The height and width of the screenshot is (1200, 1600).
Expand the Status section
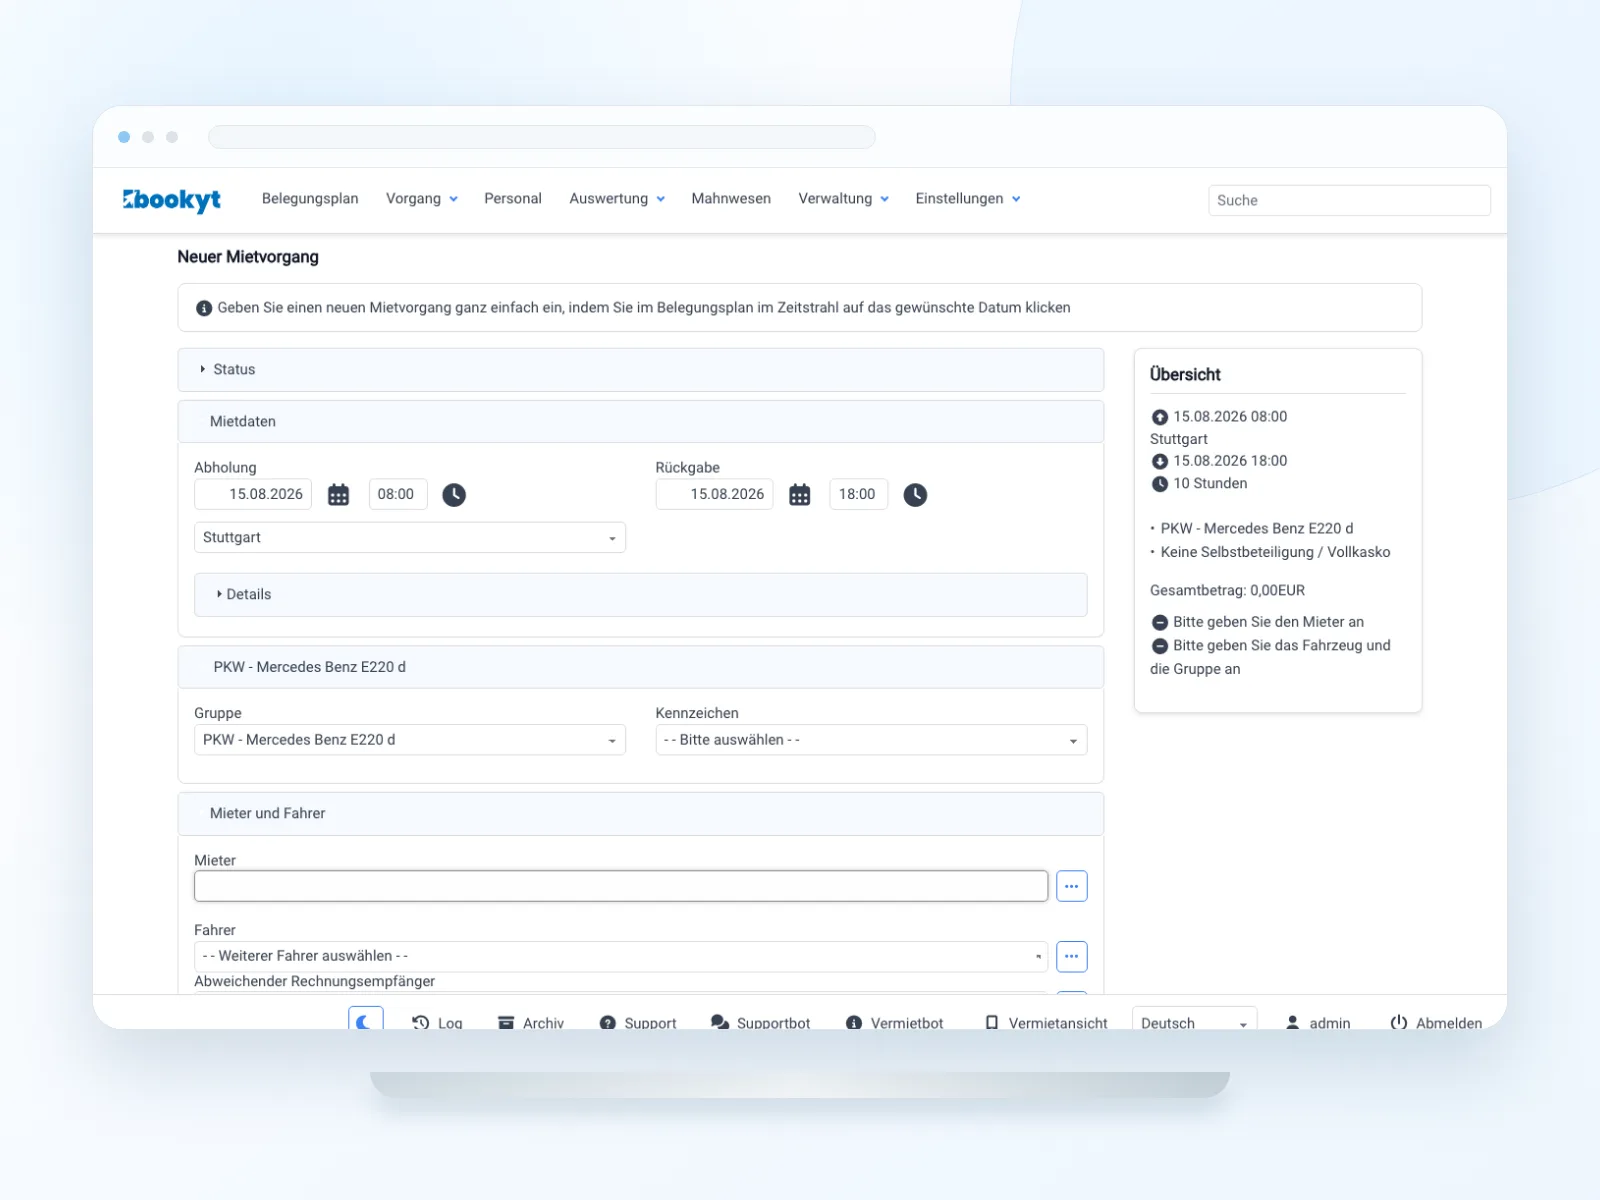(641, 369)
